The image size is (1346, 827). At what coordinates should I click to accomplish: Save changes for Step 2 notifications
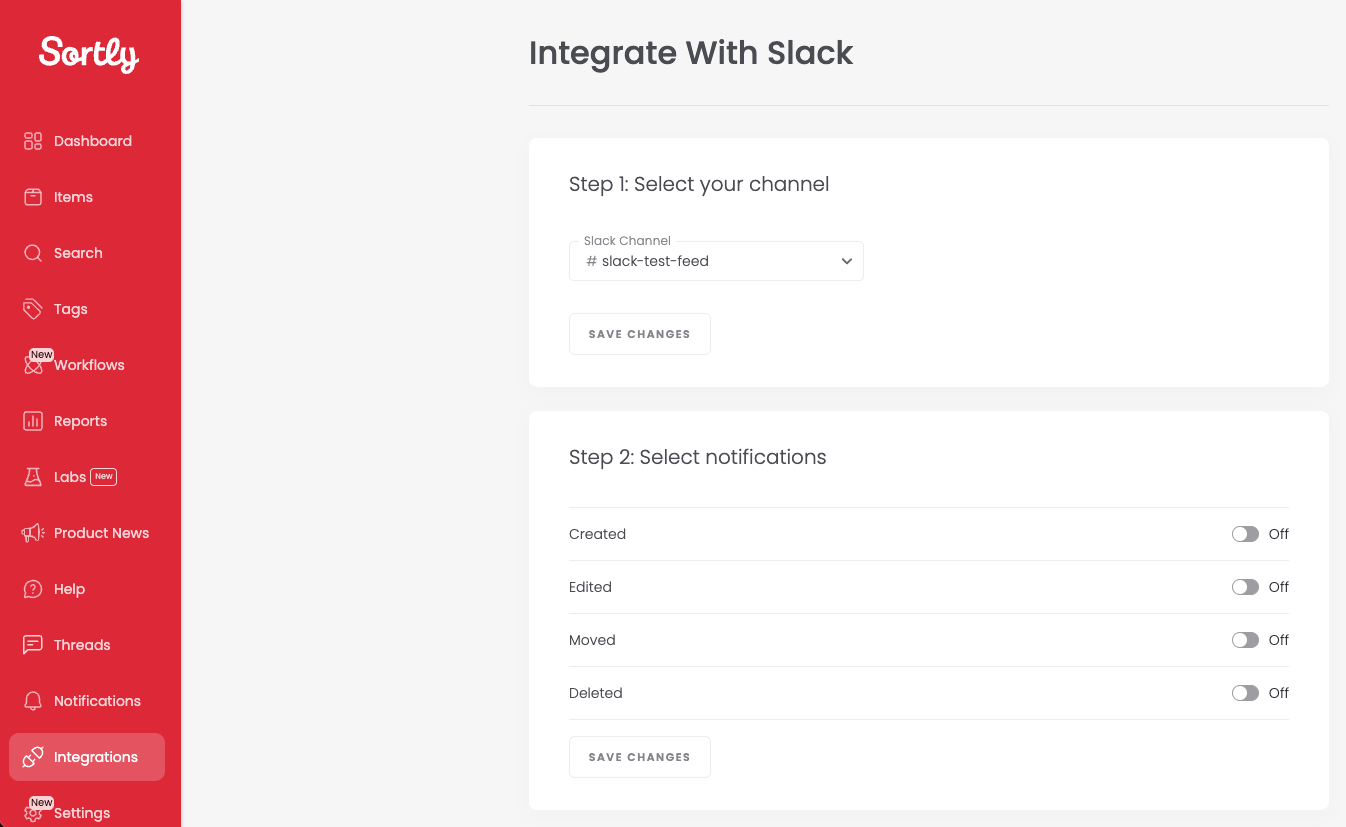[x=640, y=757]
